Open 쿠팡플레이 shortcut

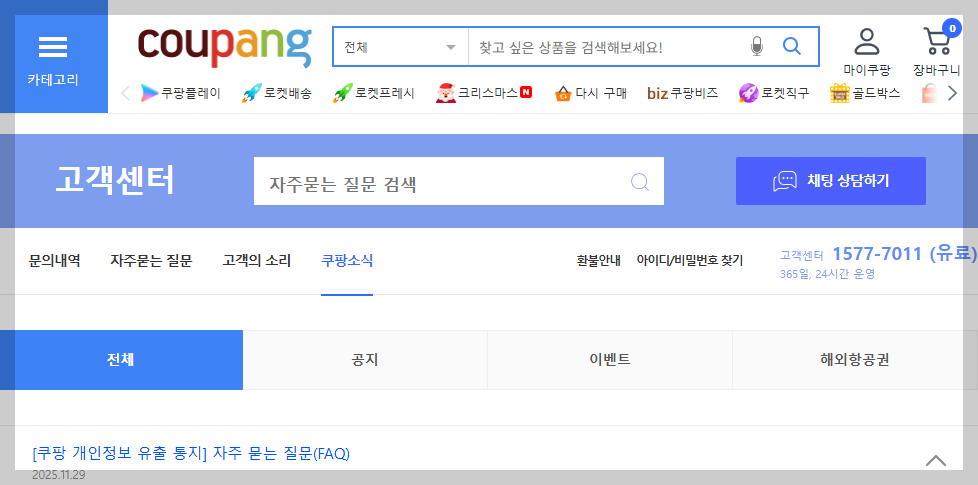[180, 94]
